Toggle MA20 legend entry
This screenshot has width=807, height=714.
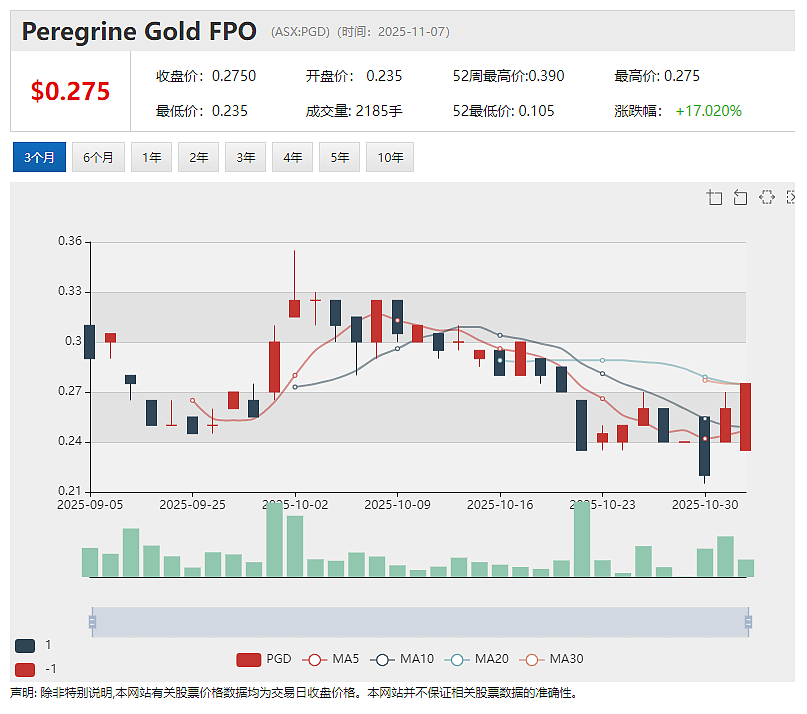coord(477,659)
